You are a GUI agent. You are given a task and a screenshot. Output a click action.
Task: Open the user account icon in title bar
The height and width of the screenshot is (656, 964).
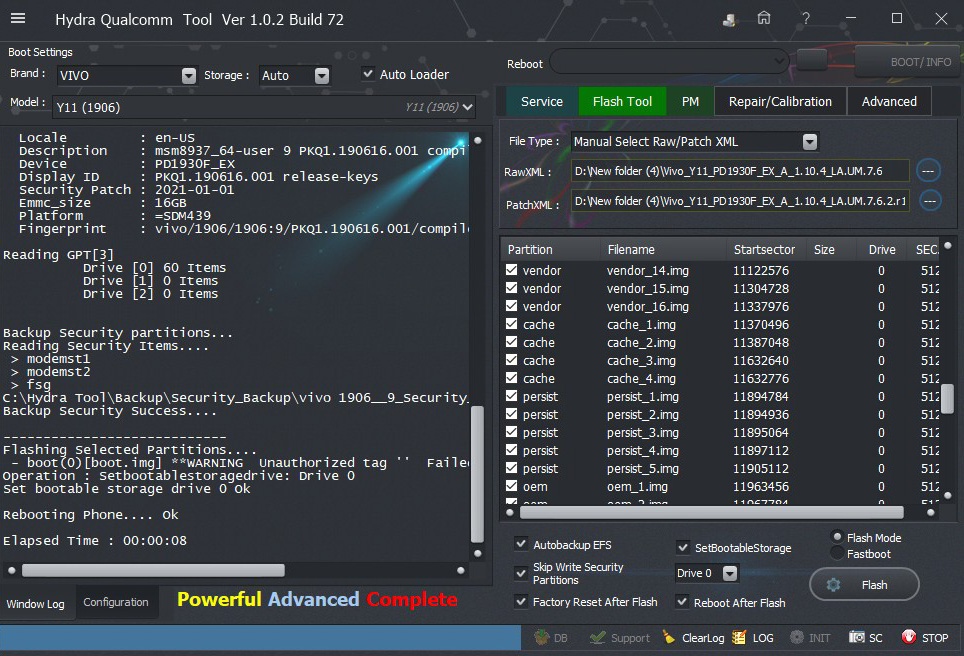pos(729,20)
